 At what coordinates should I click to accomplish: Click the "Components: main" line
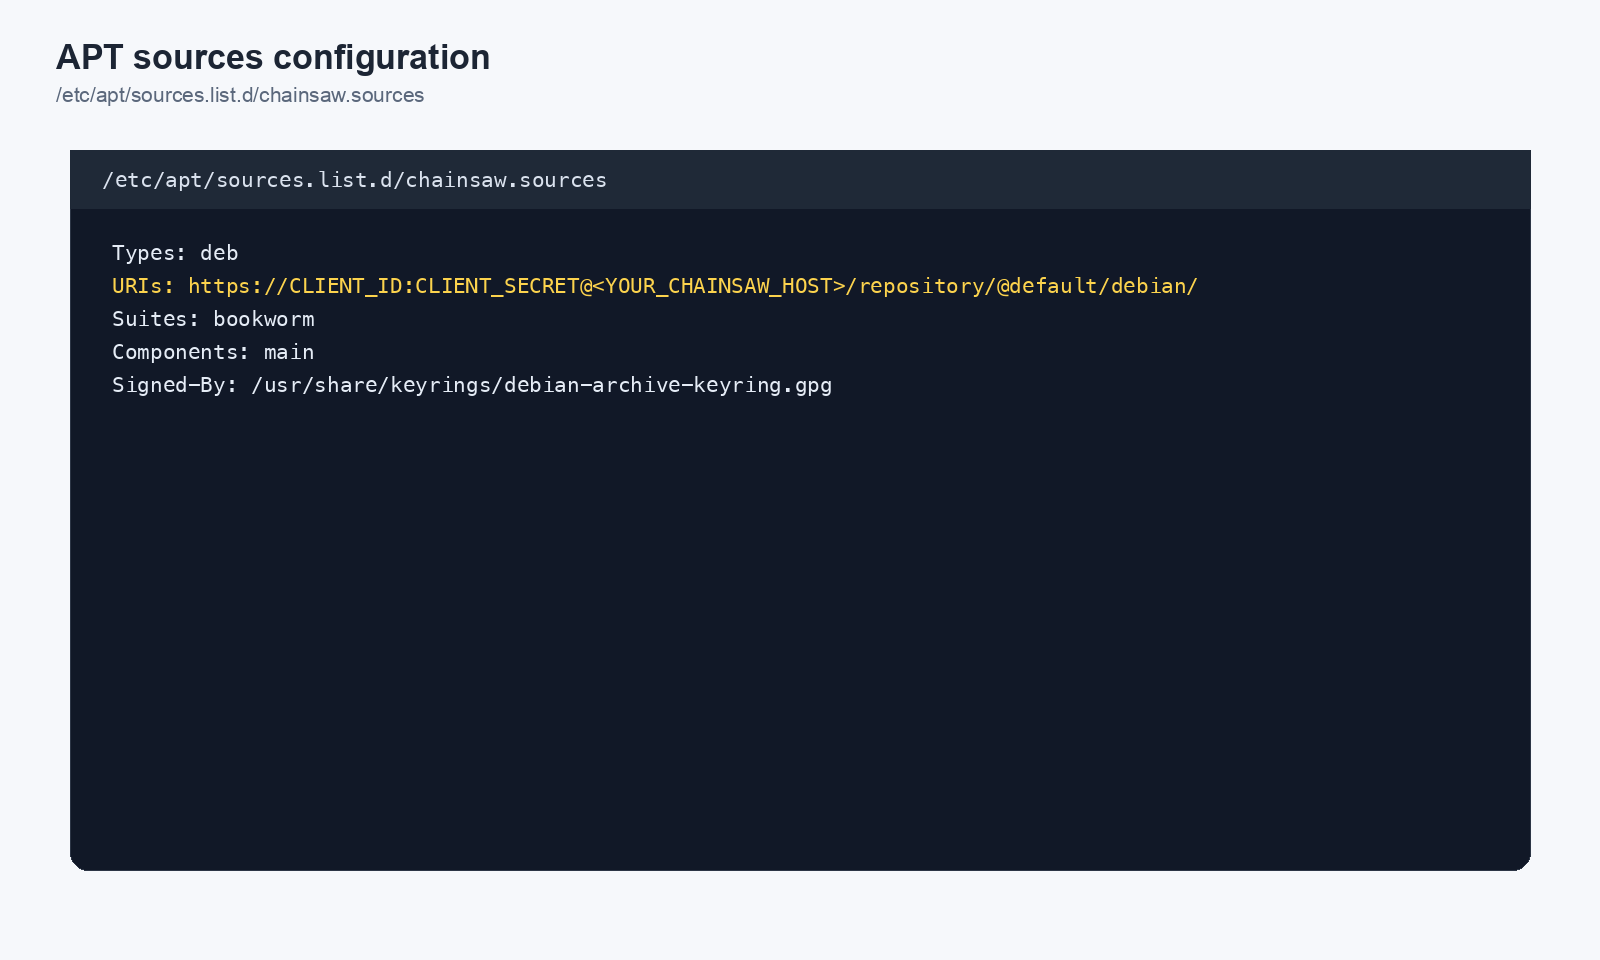coord(213,352)
